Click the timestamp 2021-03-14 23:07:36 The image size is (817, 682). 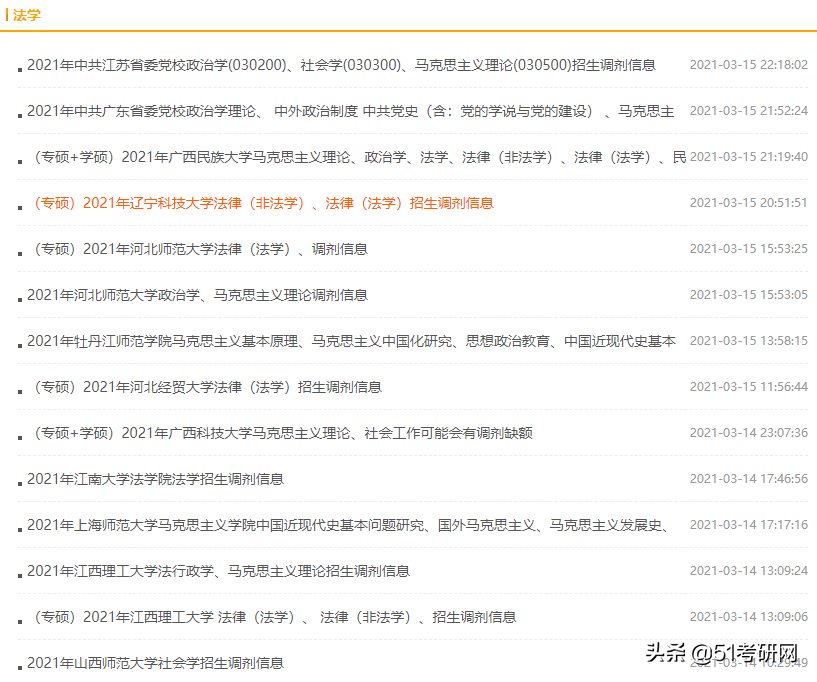(747, 433)
